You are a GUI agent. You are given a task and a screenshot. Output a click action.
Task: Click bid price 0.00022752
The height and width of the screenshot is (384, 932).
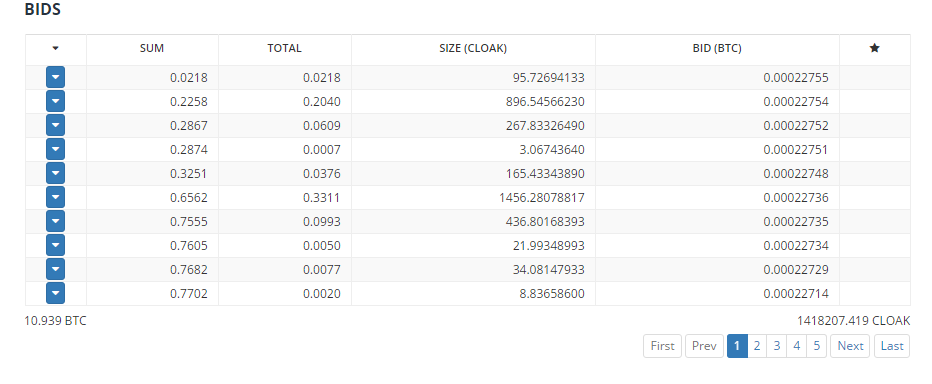(x=796, y=126)
